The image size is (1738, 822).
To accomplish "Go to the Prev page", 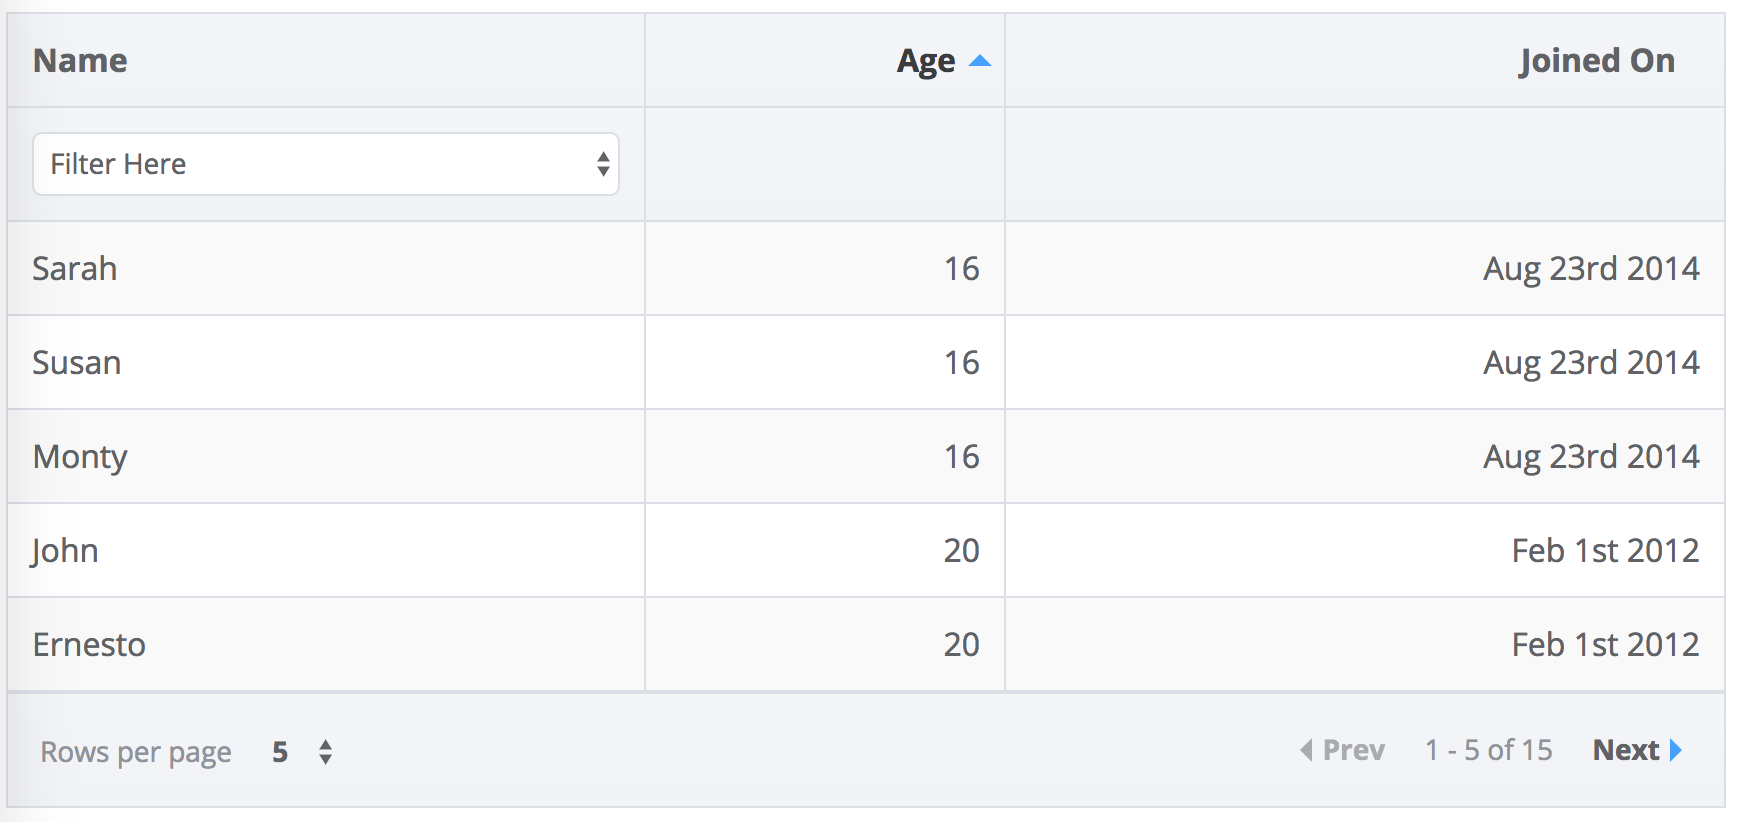I will coord(1353,750).
